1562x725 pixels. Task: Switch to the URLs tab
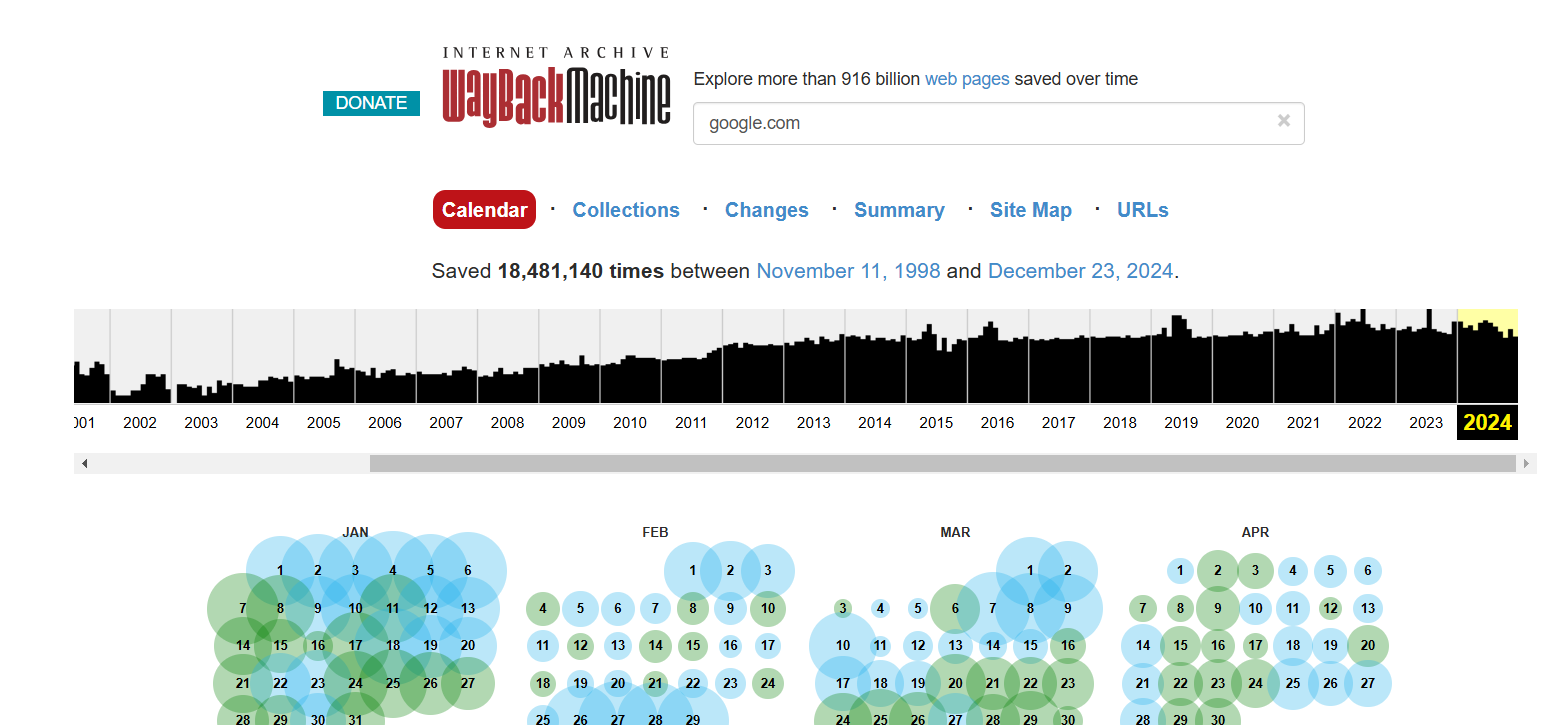pyautogui.click(x=1142, y=210)
